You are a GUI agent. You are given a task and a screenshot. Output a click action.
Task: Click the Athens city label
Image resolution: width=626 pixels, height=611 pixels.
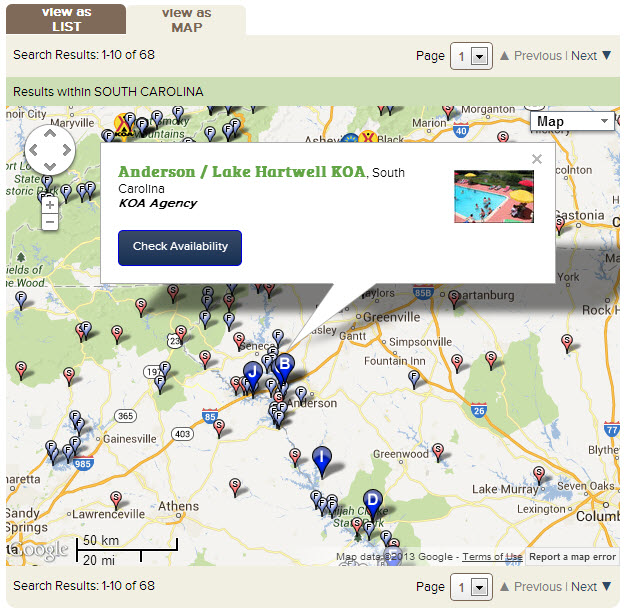[178, 506]
